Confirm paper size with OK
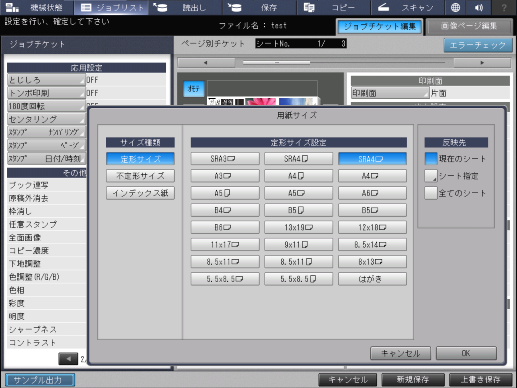The width and height of the screenshot is (517, 388). (x=466, y=353)
